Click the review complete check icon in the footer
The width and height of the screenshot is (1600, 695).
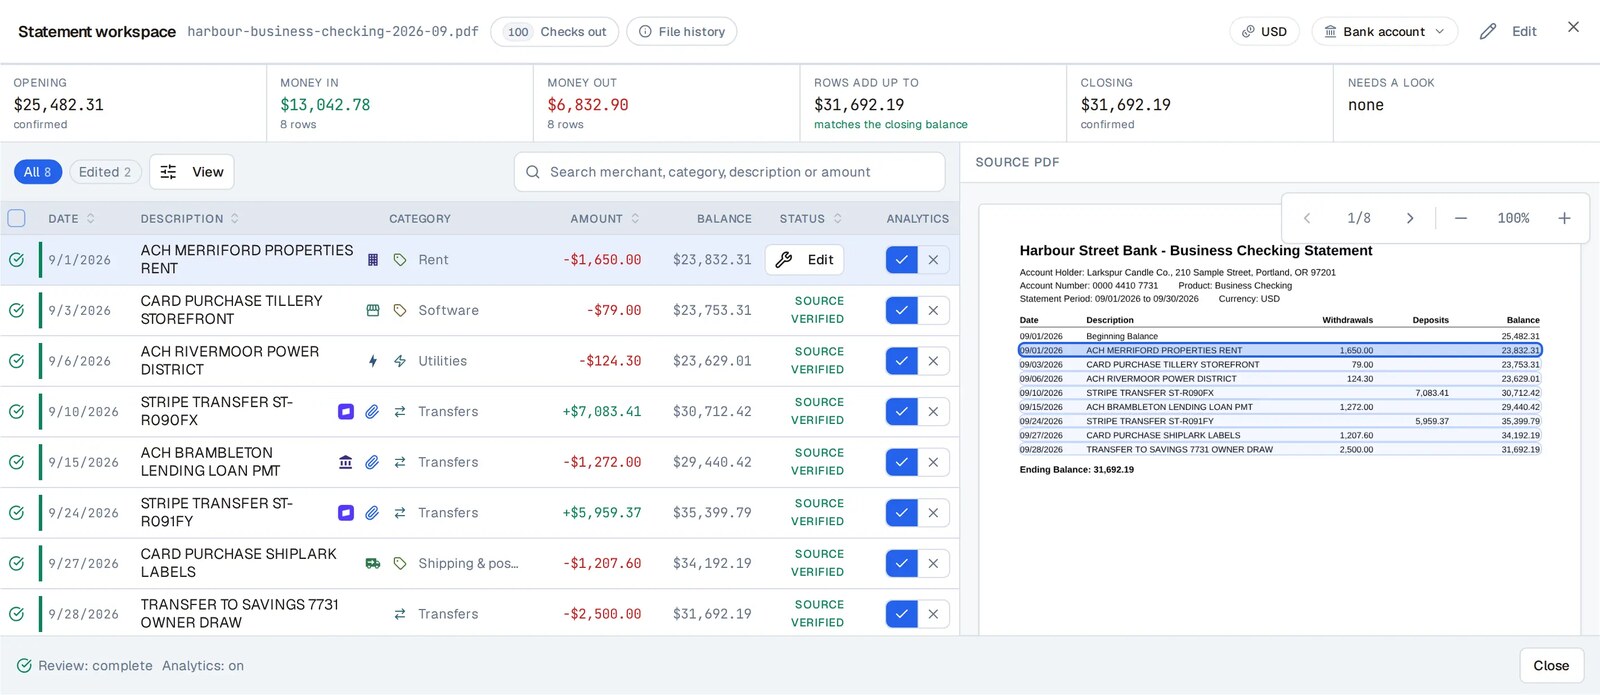pyautogui.click(x=24, y=666)
